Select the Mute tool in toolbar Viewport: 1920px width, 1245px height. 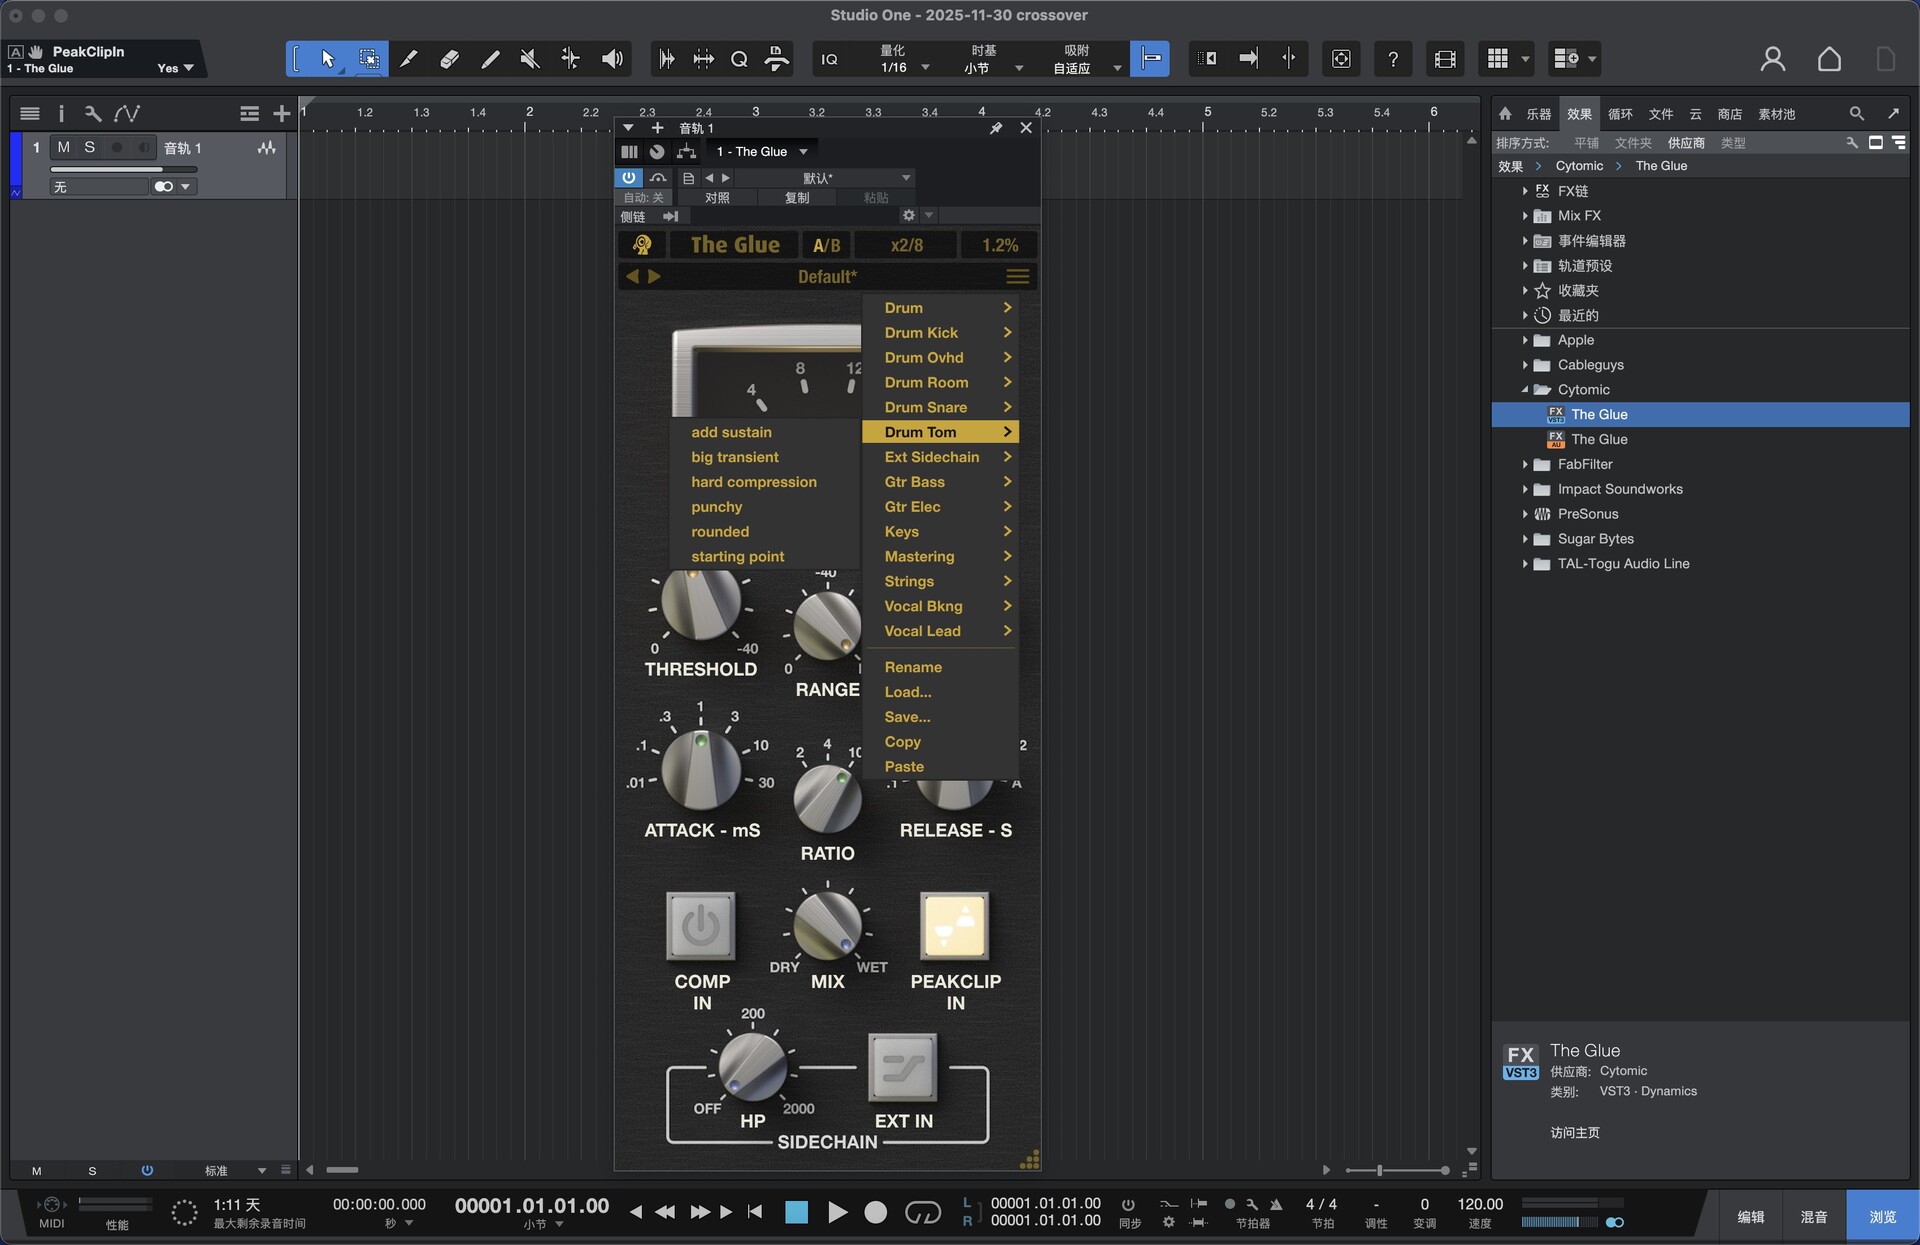coord(530,59)
